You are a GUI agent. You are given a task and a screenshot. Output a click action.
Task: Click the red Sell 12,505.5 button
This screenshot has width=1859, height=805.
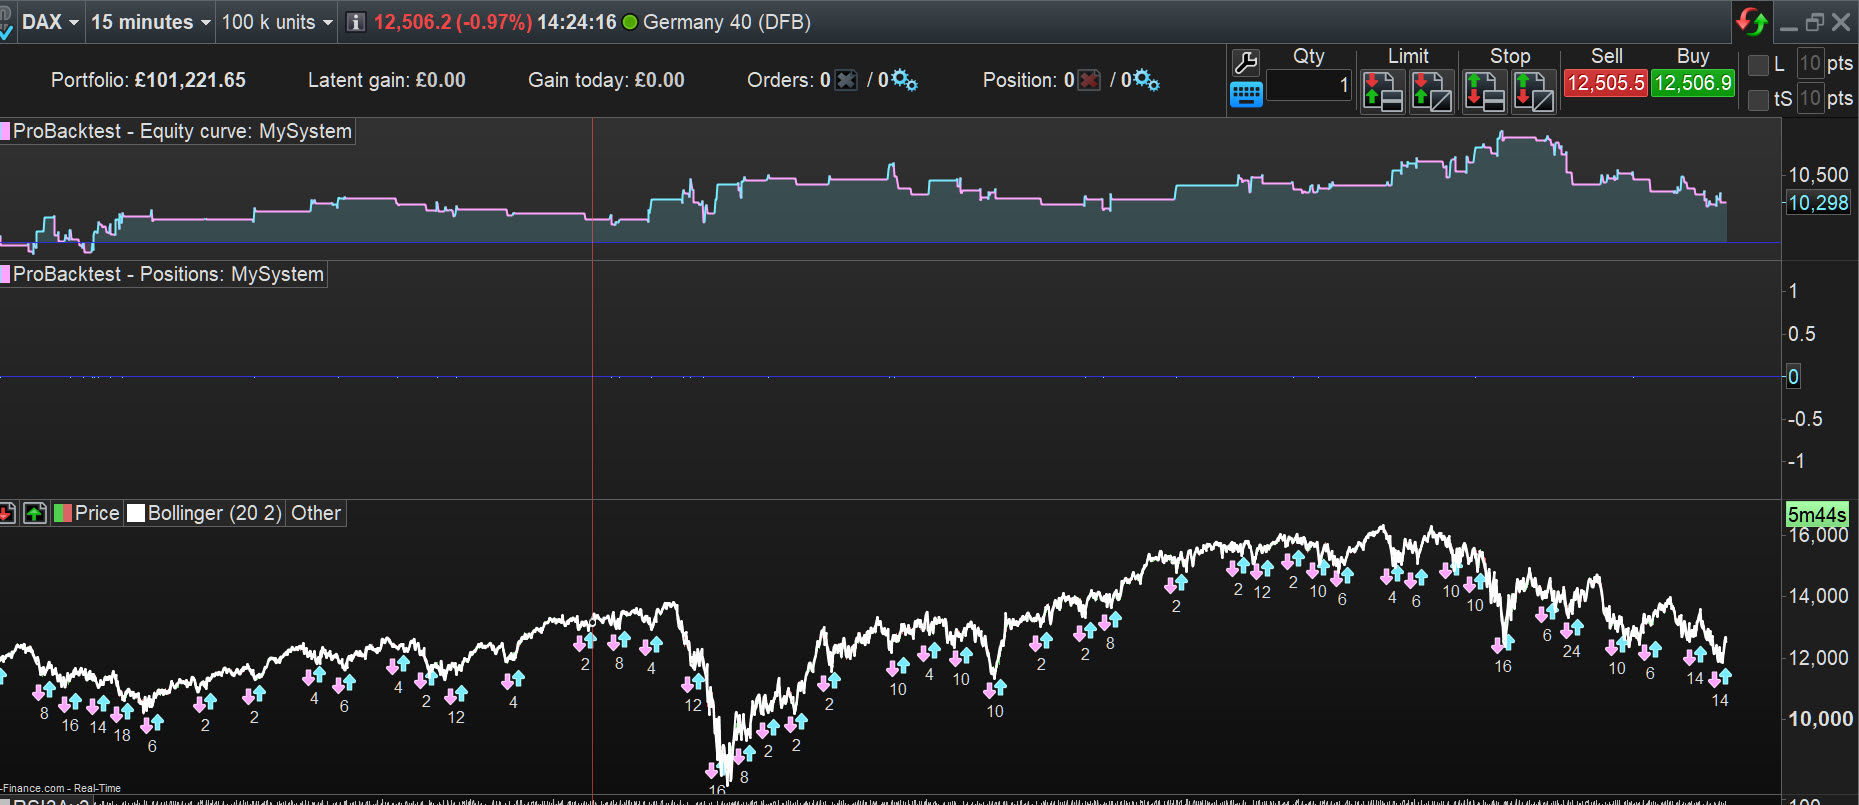coord(1605,83)
